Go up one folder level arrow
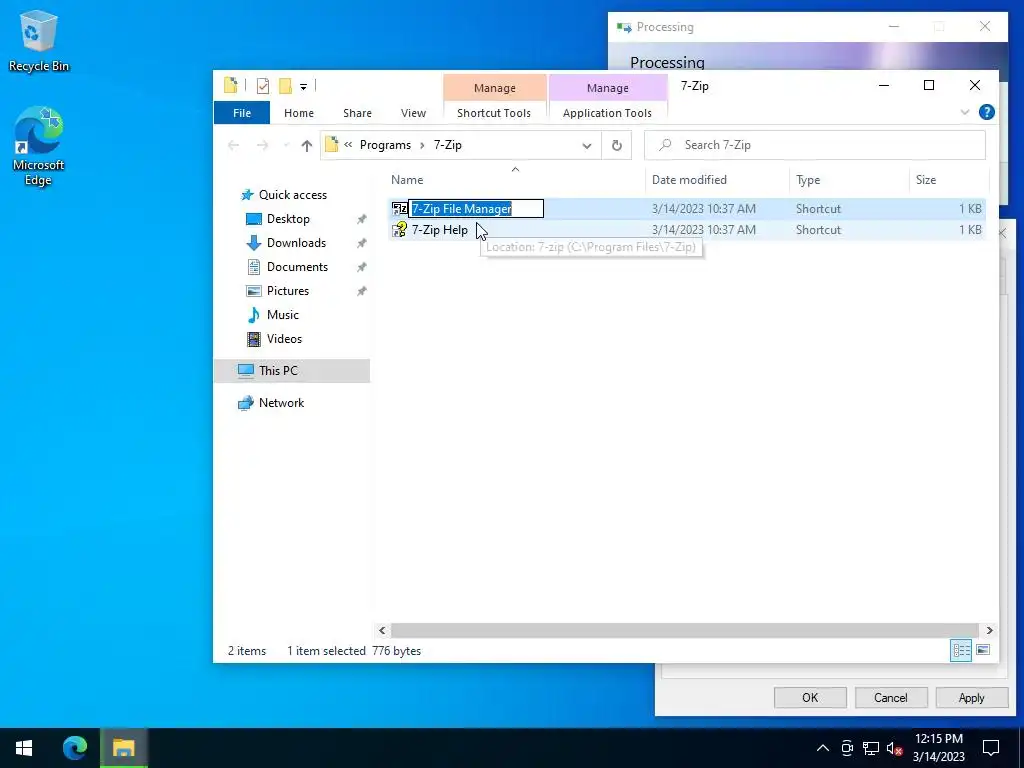This screenshot has width=1024, height=768. pos(306,146)
